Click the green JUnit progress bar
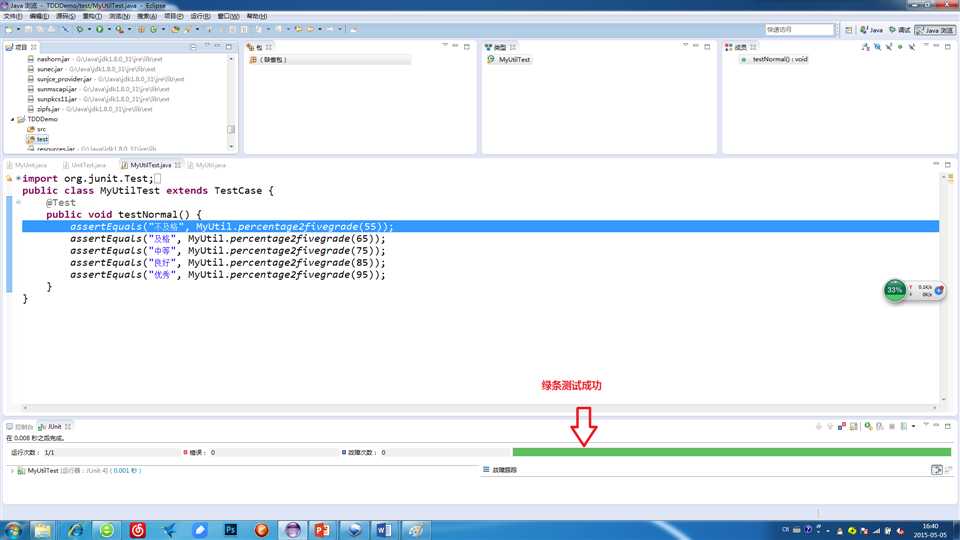960x540 pixels. (732, 452)
